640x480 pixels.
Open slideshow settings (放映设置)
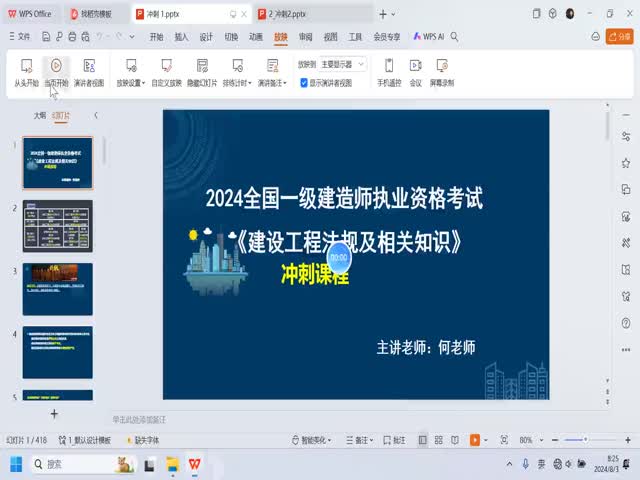point(131,73)
